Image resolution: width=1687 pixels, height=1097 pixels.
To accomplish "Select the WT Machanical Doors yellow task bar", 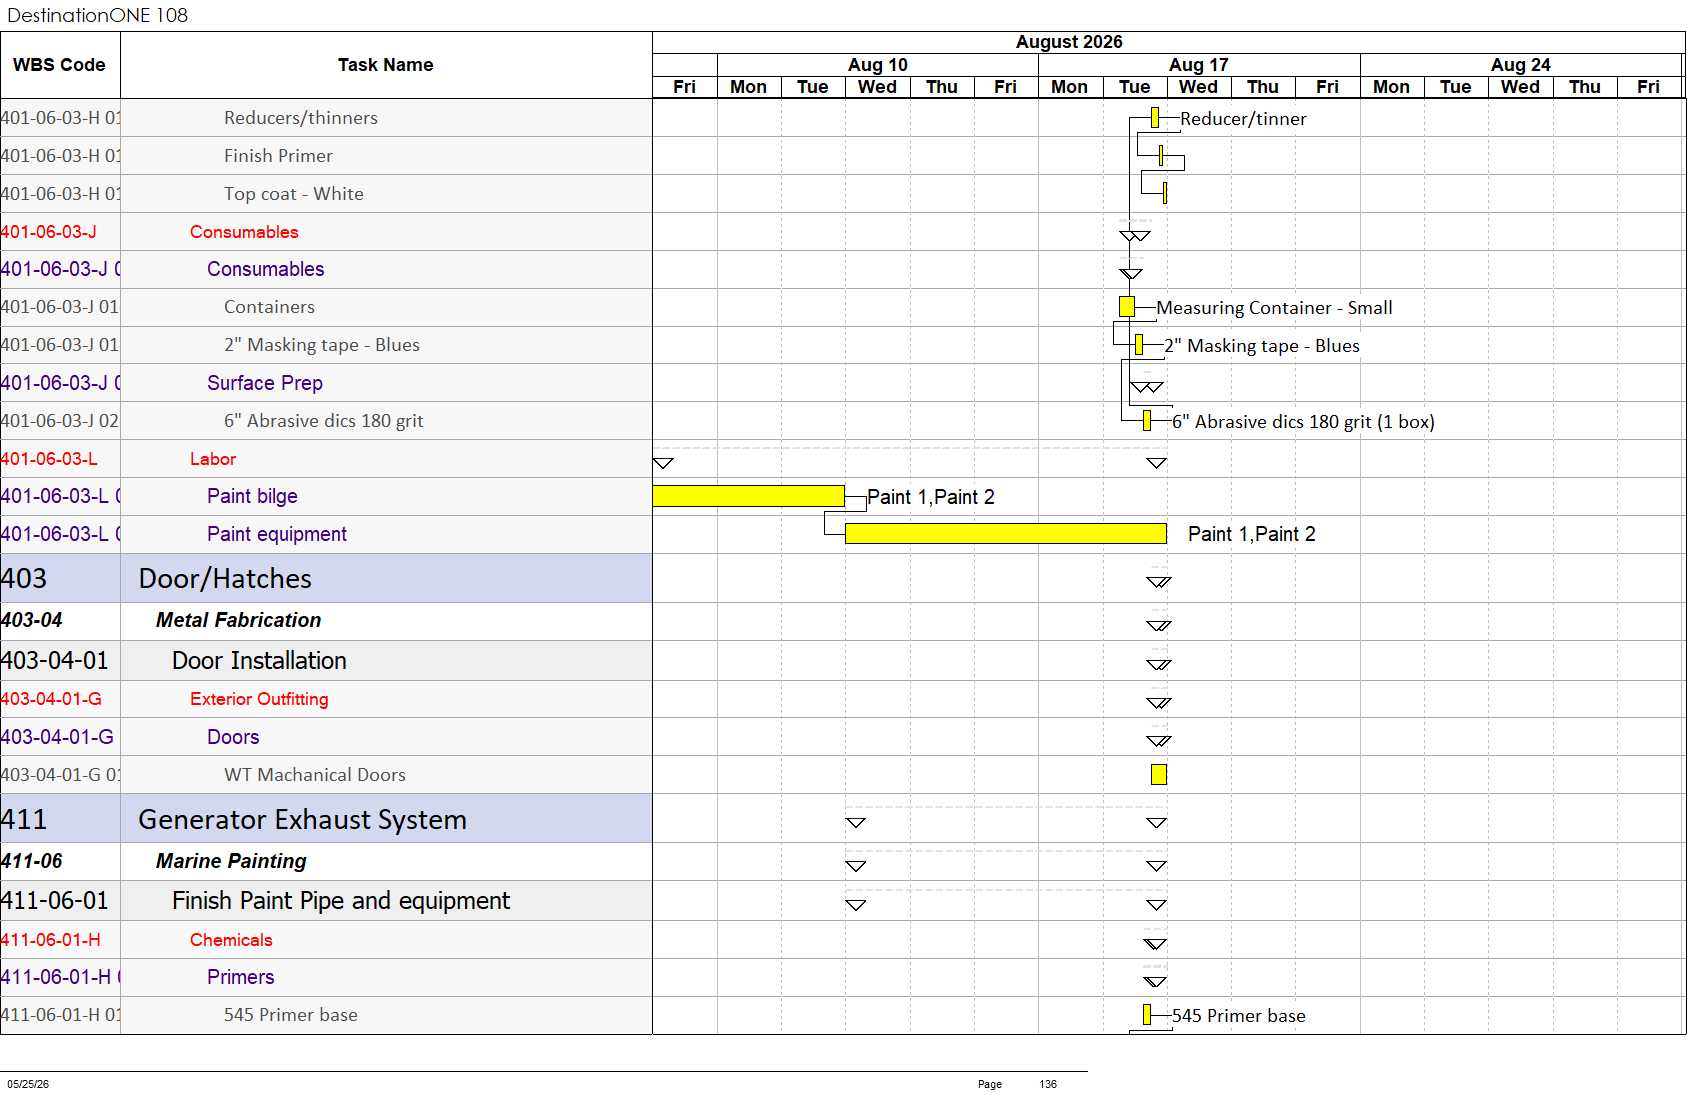I will click(x=1158, y=774).
